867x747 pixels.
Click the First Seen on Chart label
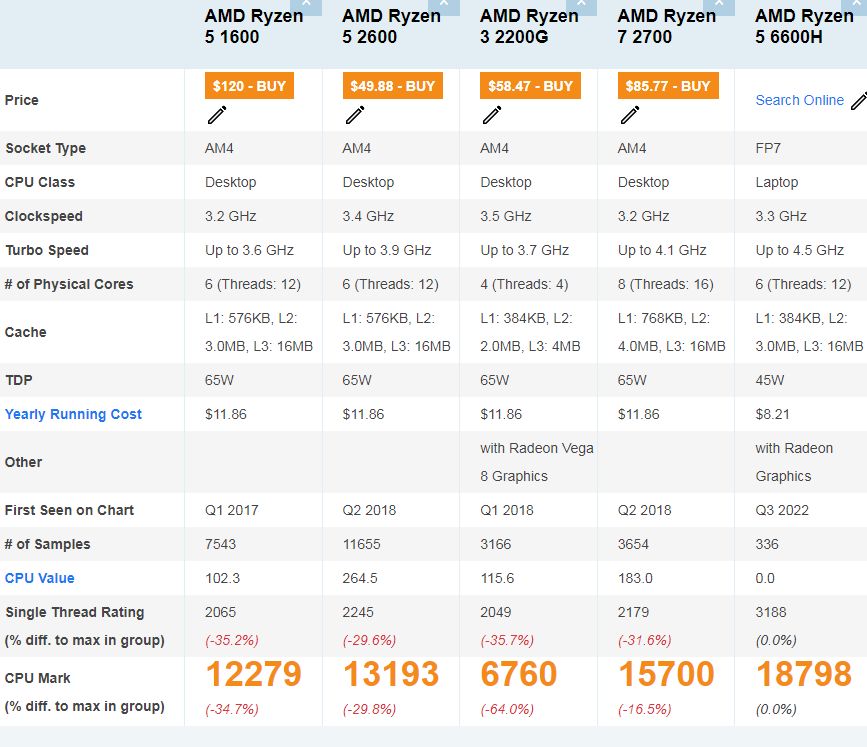click(69, 510)
